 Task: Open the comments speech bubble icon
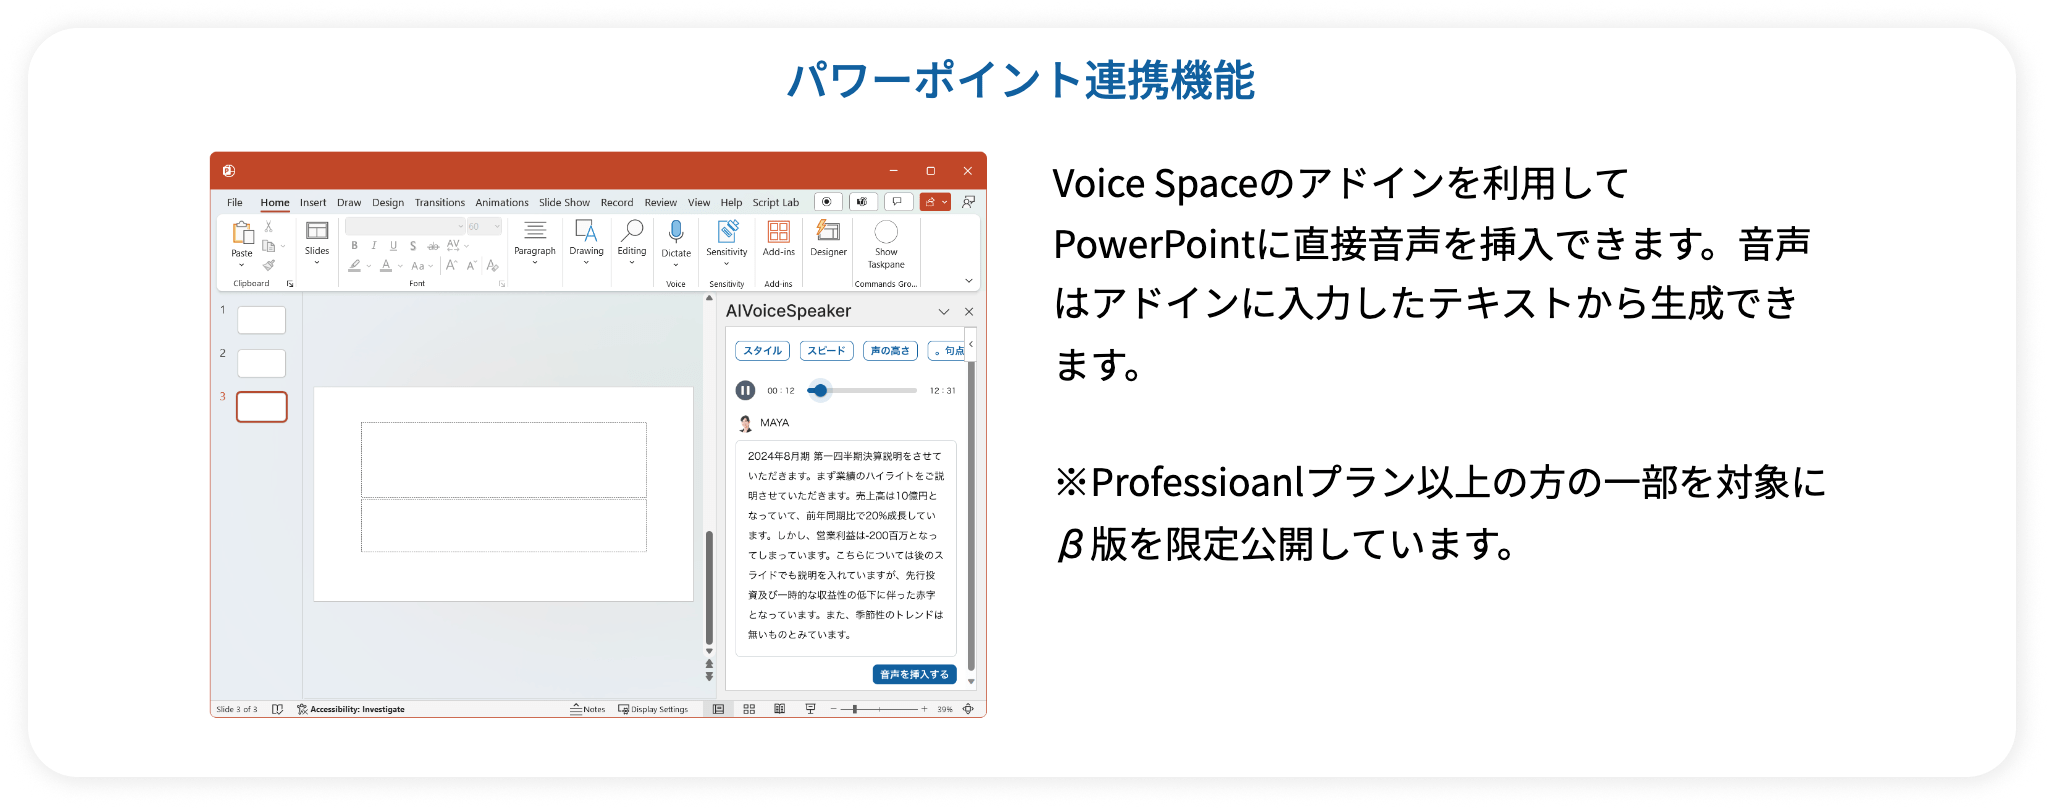coord(897,202)
